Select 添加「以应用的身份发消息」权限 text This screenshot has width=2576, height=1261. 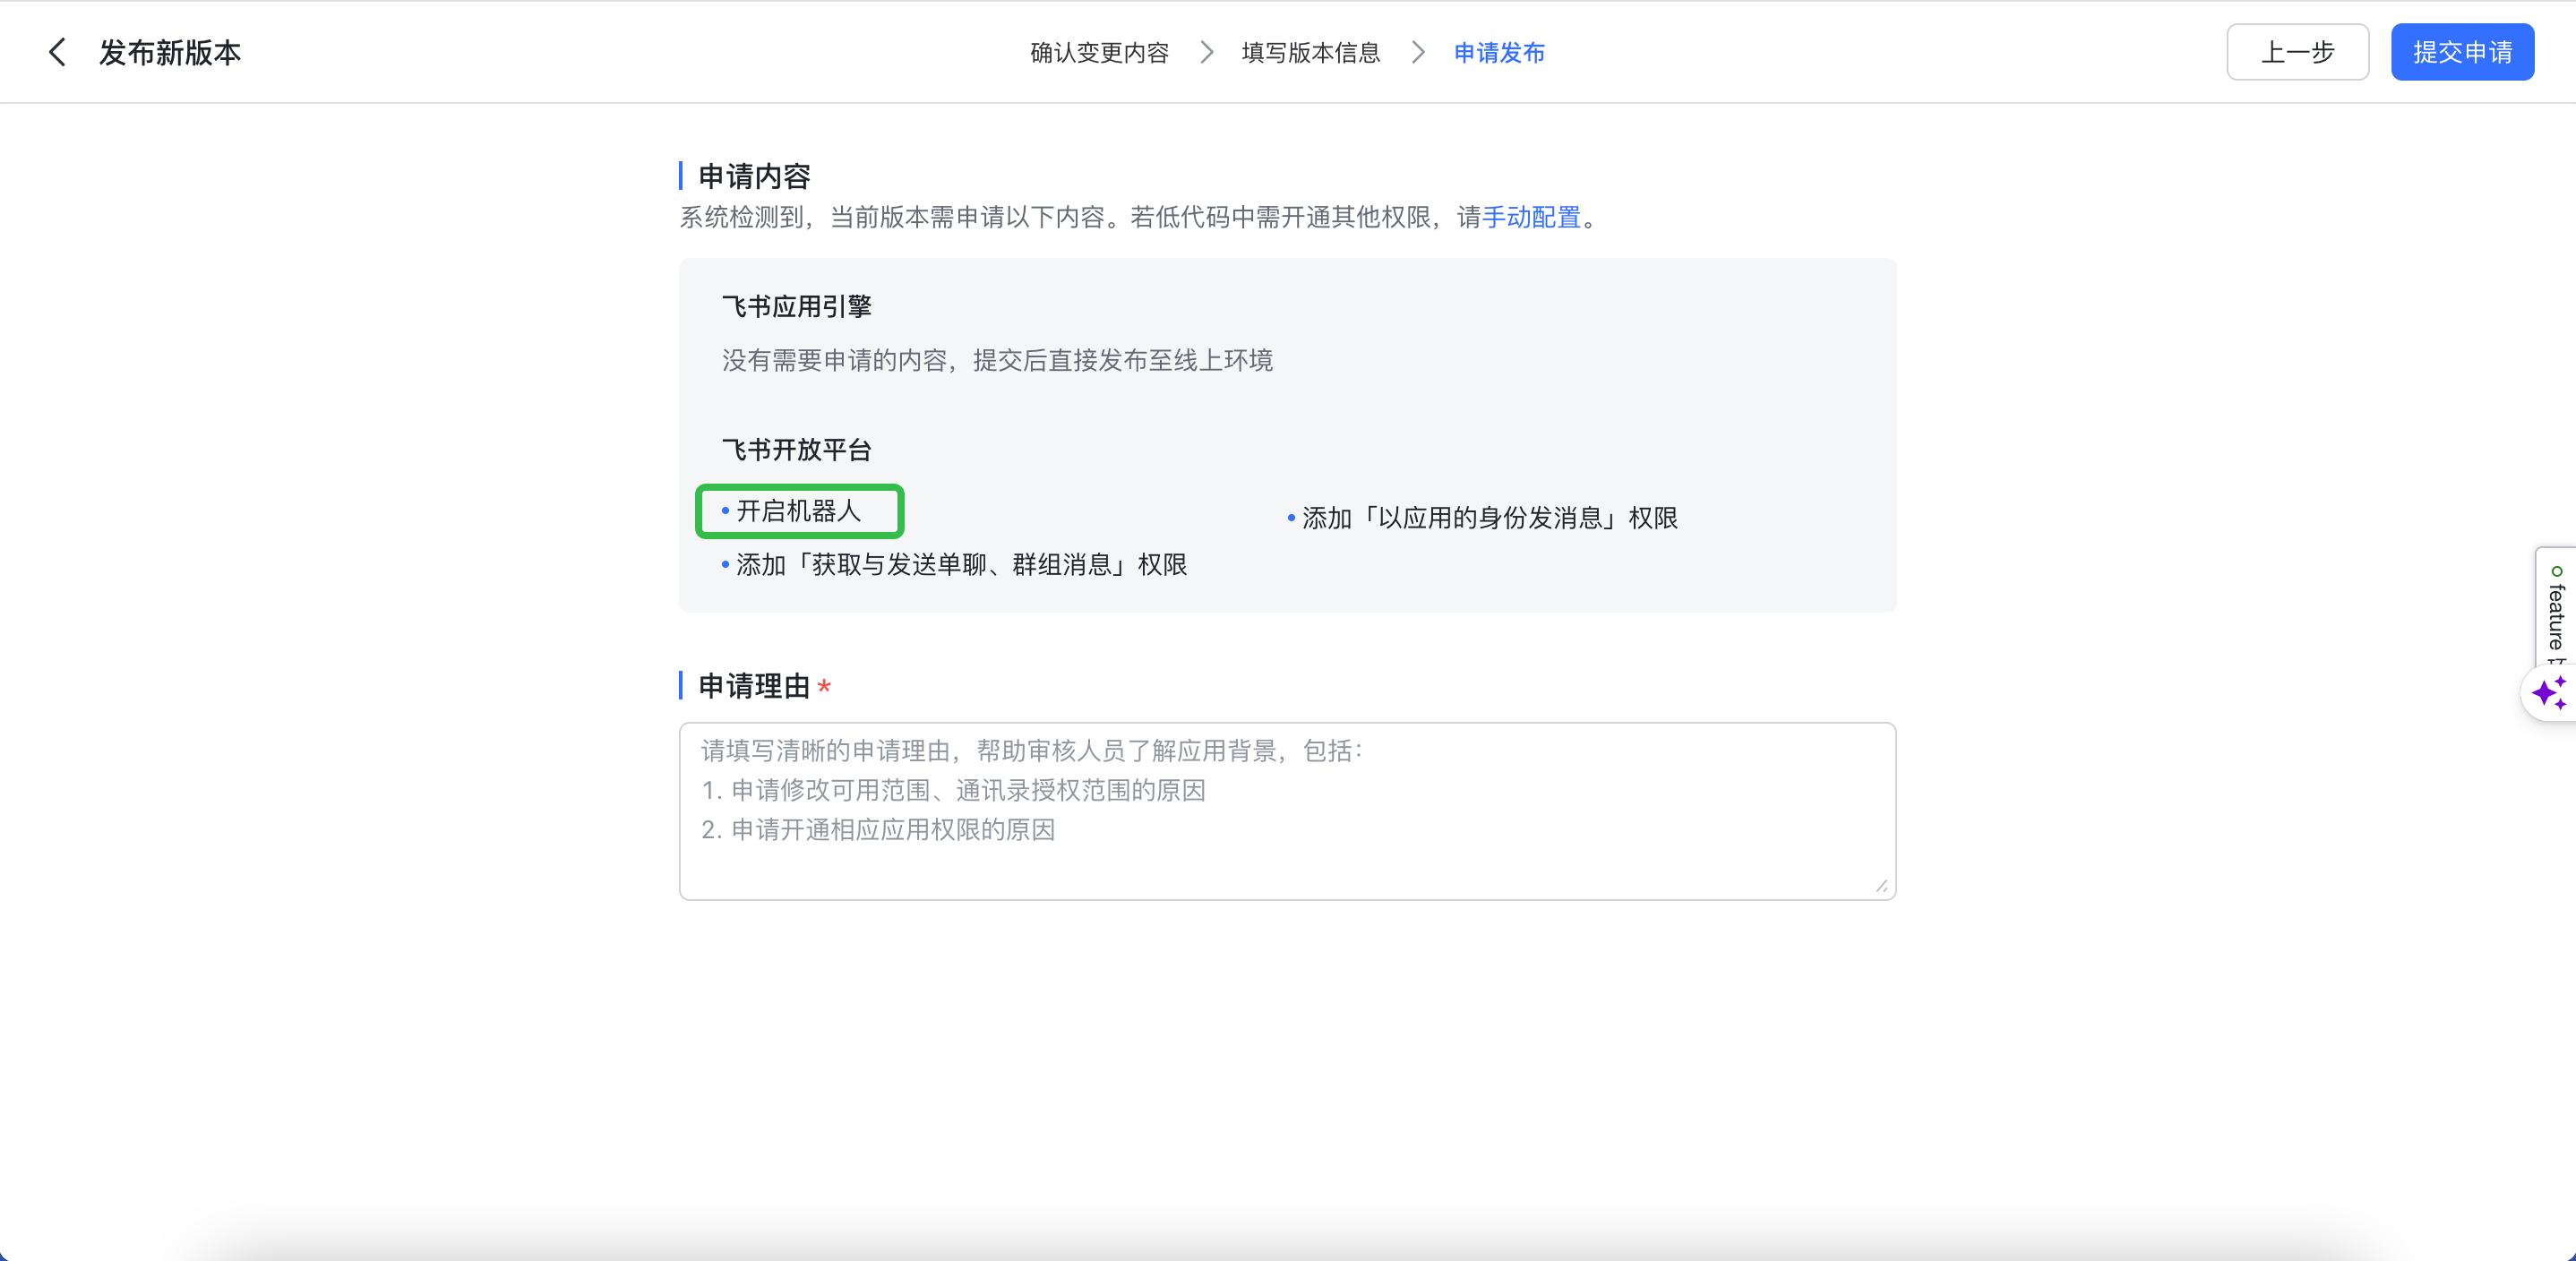pyautogui.click(x=1489, y=518)
